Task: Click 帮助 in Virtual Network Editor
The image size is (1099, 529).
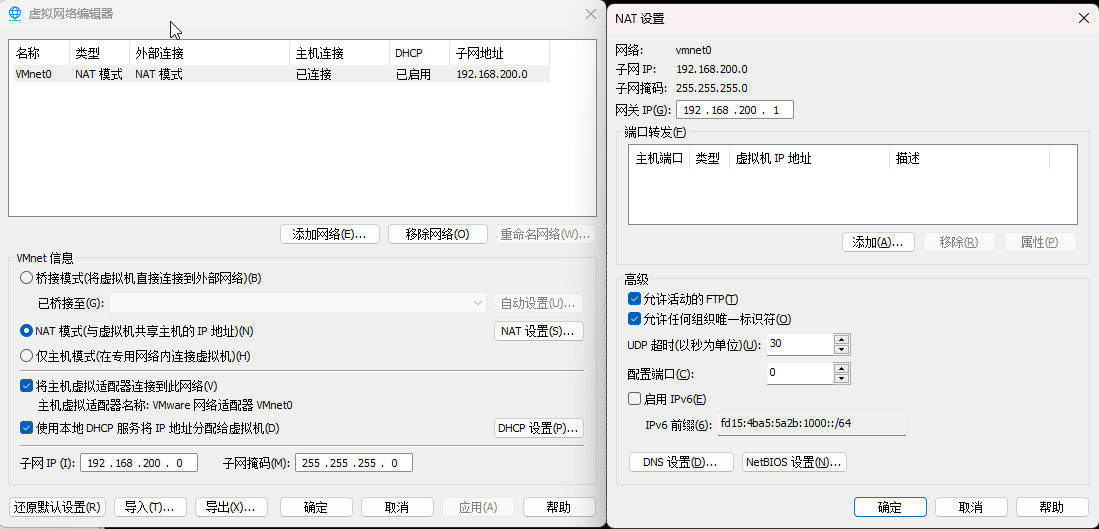Action: (559, 507)
